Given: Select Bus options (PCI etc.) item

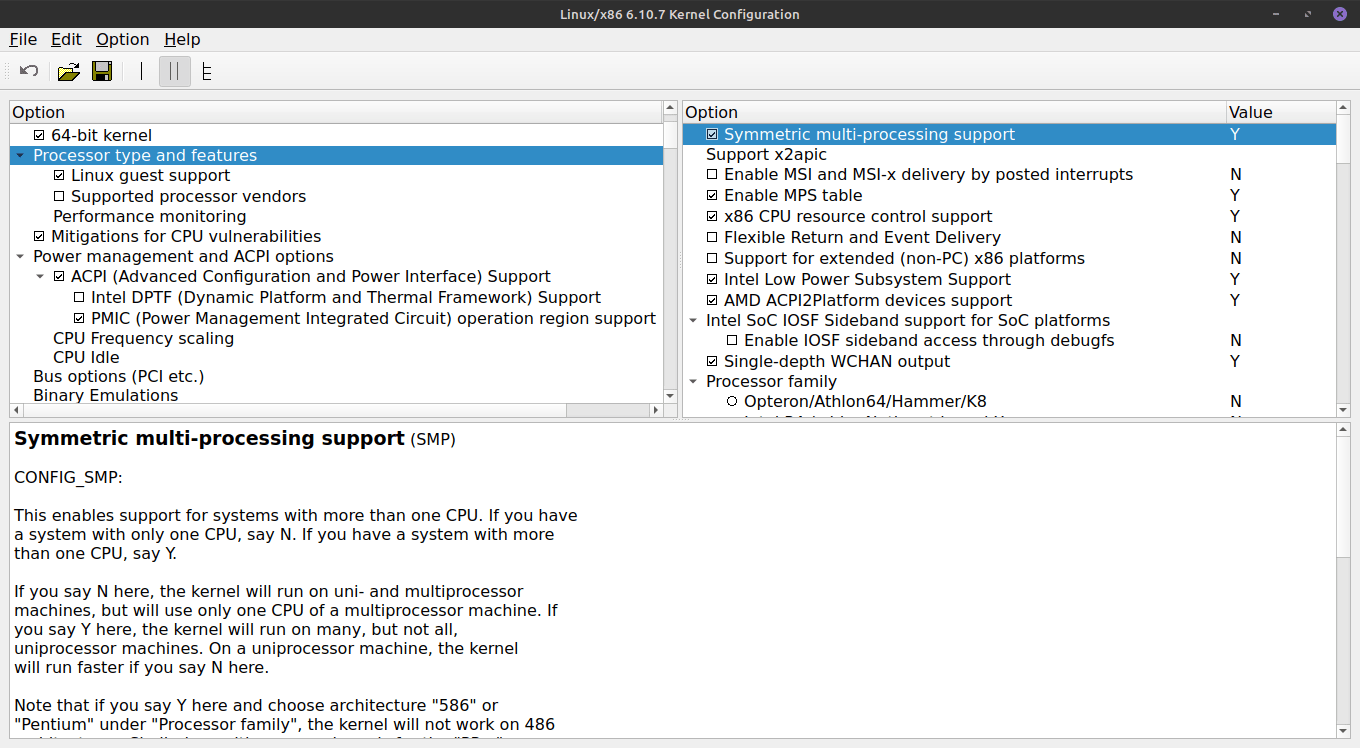Looking at the screenshot, I should [118, 377].
